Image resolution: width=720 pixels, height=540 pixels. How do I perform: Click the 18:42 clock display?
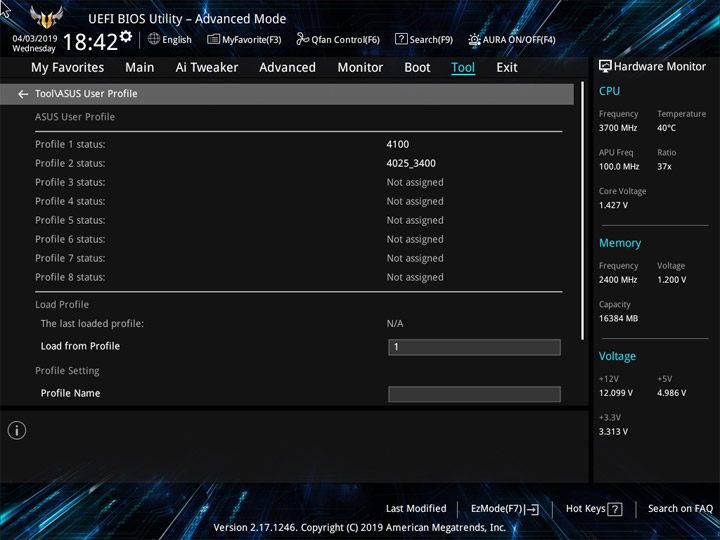[90, 42]
